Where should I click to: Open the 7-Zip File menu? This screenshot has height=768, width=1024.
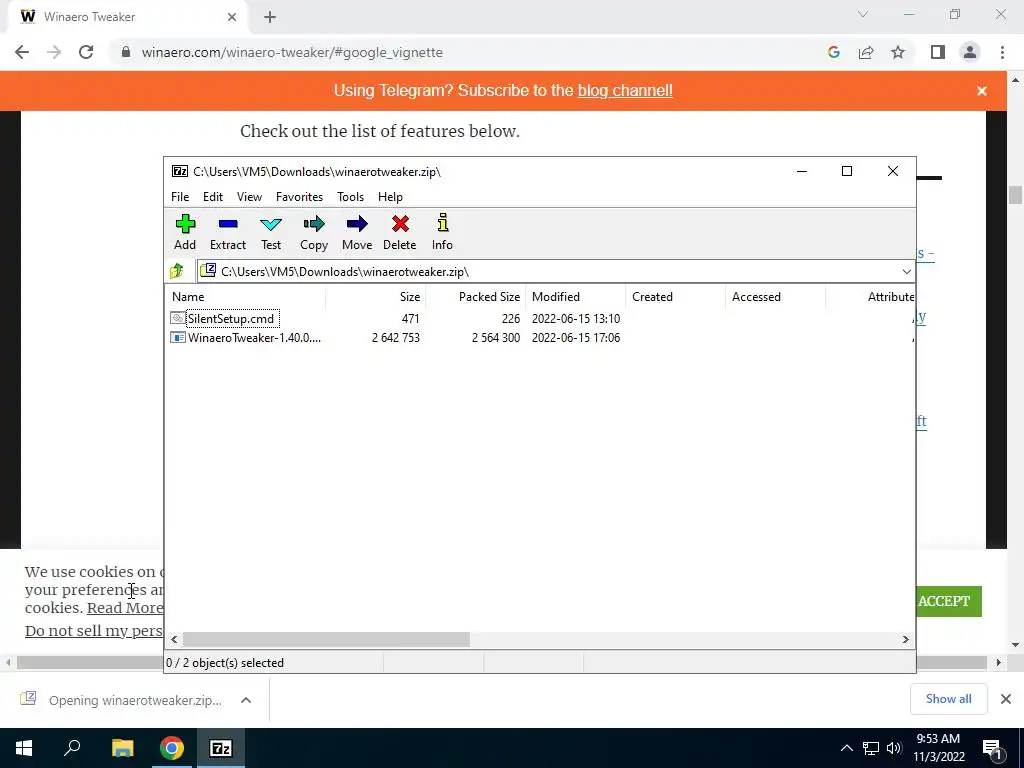pos(180,197)
